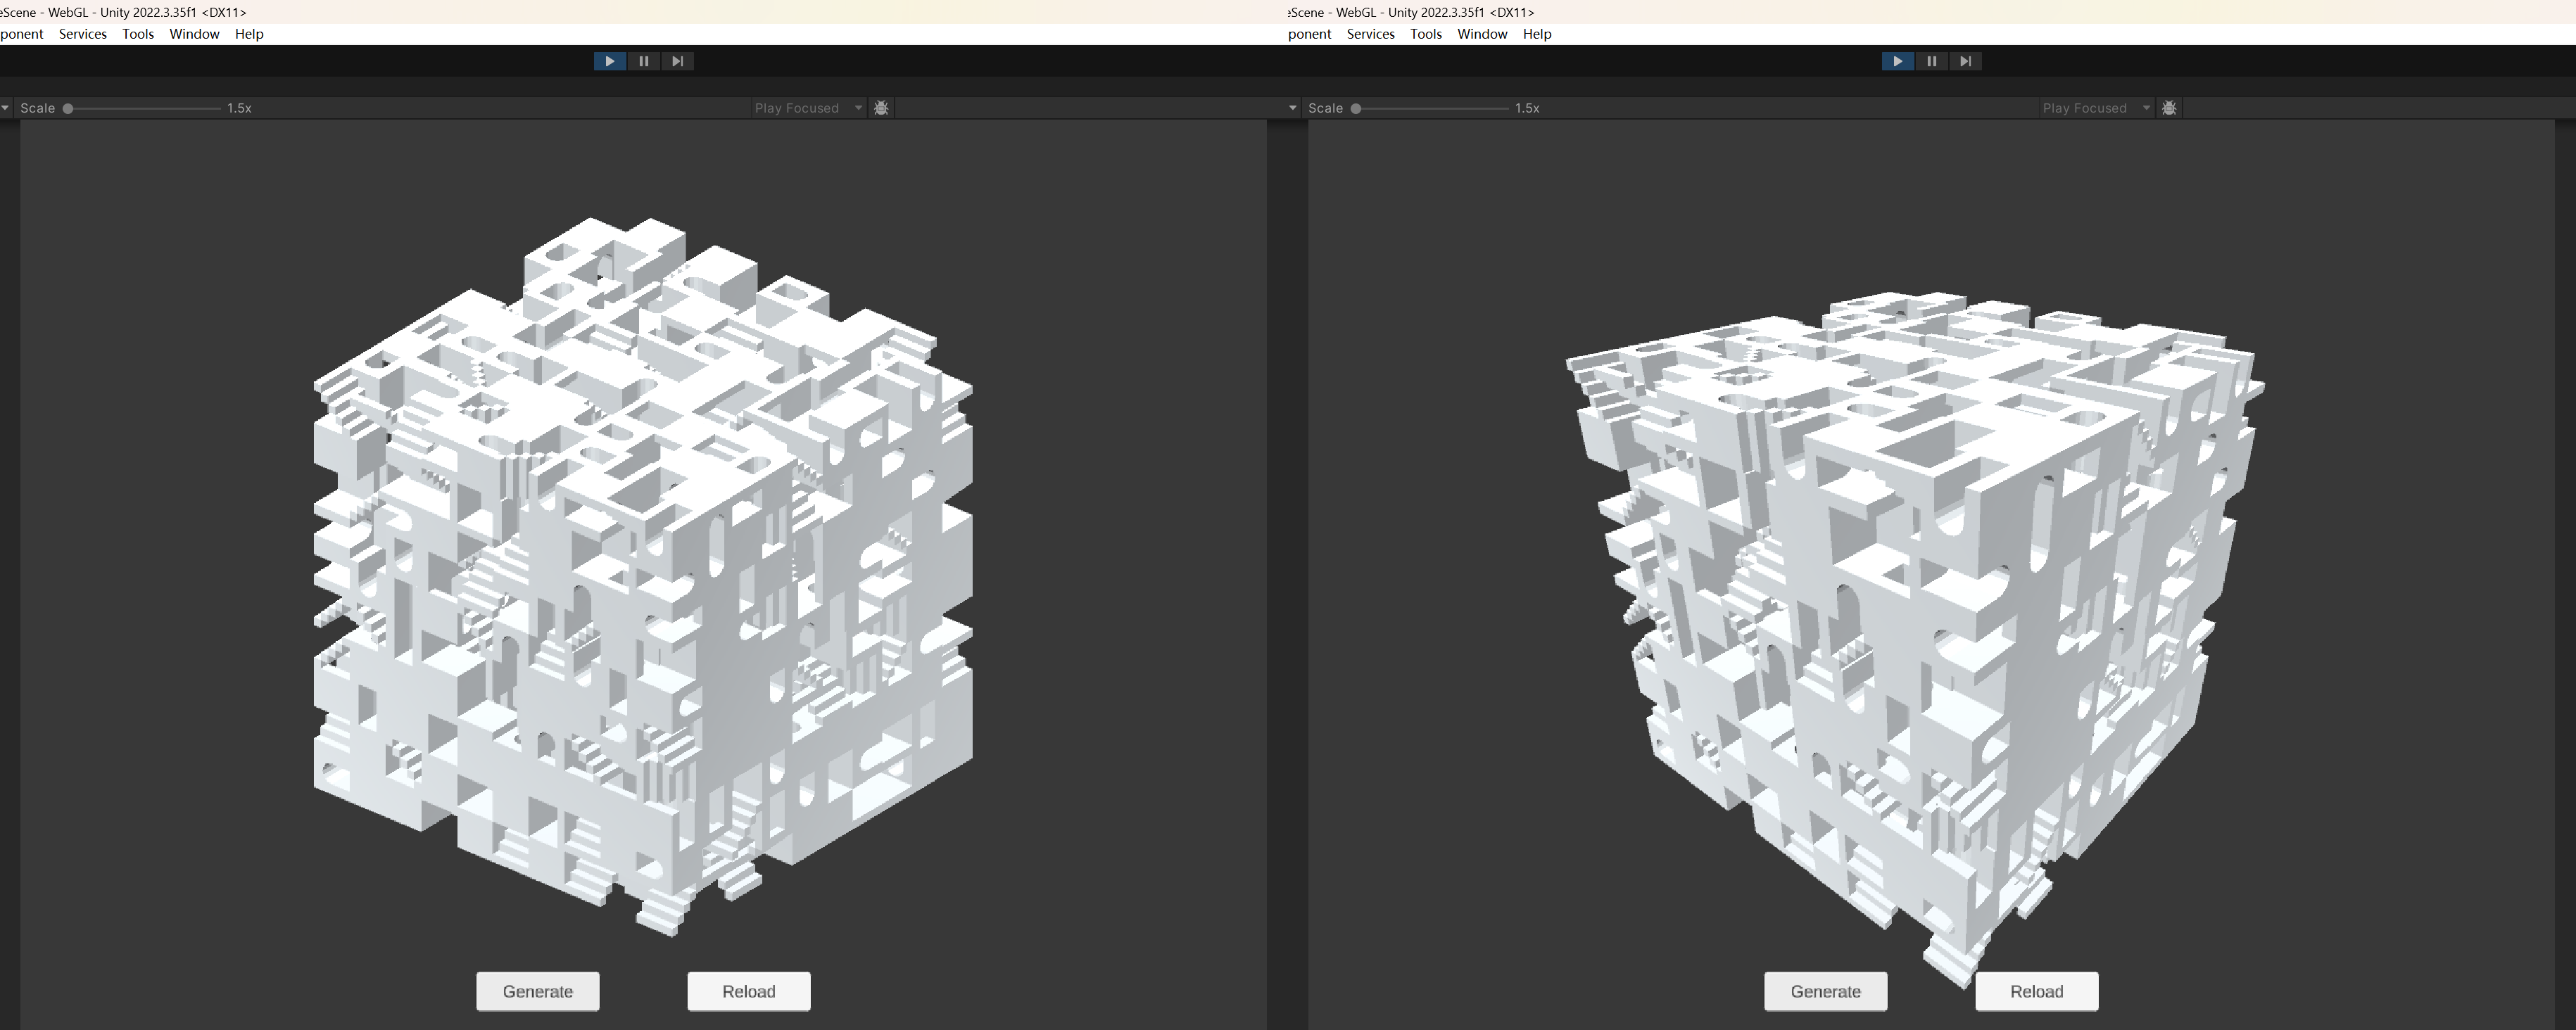Click Generate button in left game view
This screenshot has height=1030, width=2576.
click(x=538, y=991)
